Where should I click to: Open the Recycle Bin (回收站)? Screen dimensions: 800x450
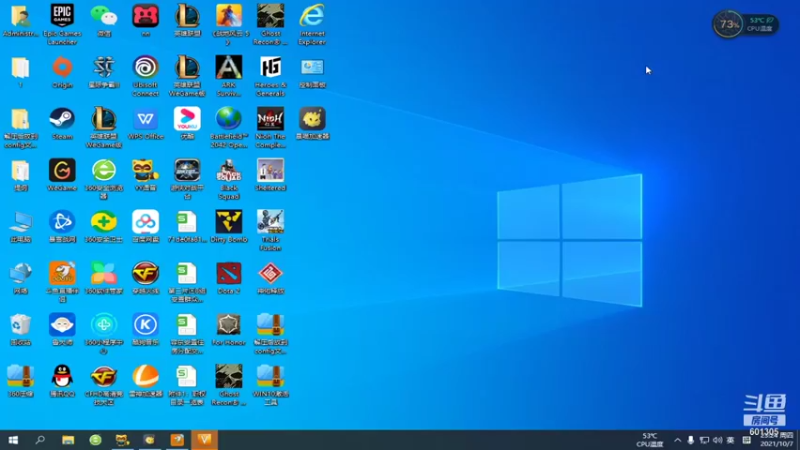pyautogui.click(x=20, y=330)
